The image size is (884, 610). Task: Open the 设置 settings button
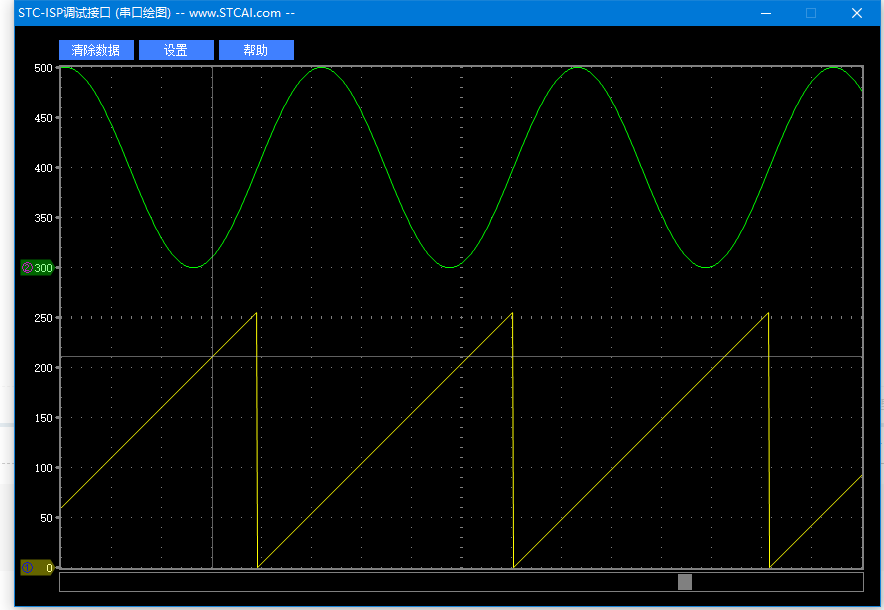[176, 50]
